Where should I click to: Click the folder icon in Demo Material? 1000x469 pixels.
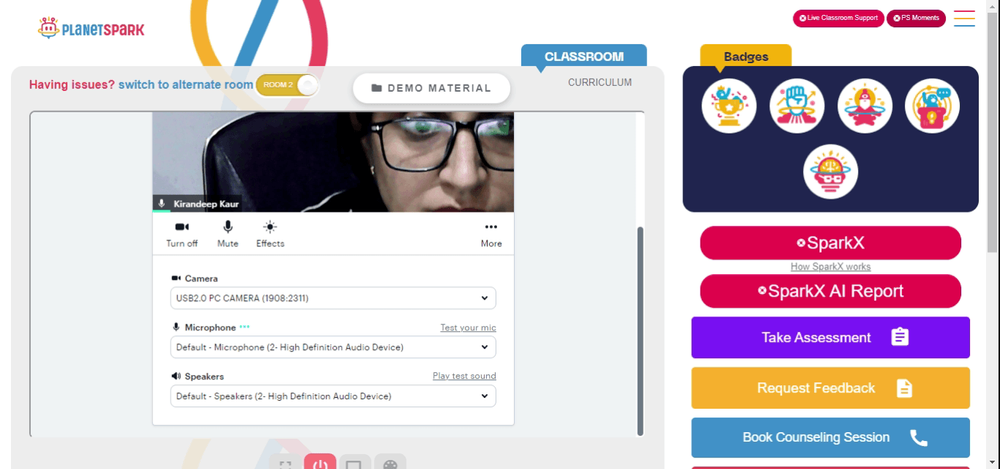click(376, 88)
